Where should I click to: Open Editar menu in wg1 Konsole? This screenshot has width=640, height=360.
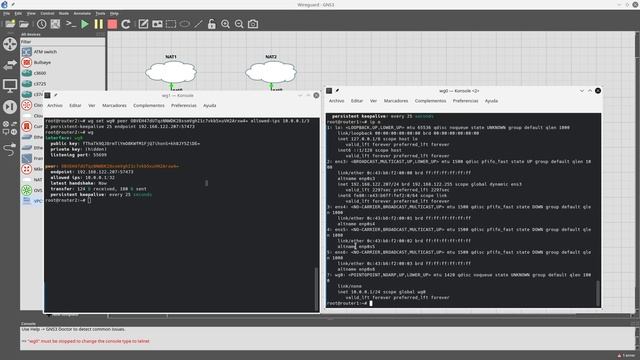click(75, 105)
